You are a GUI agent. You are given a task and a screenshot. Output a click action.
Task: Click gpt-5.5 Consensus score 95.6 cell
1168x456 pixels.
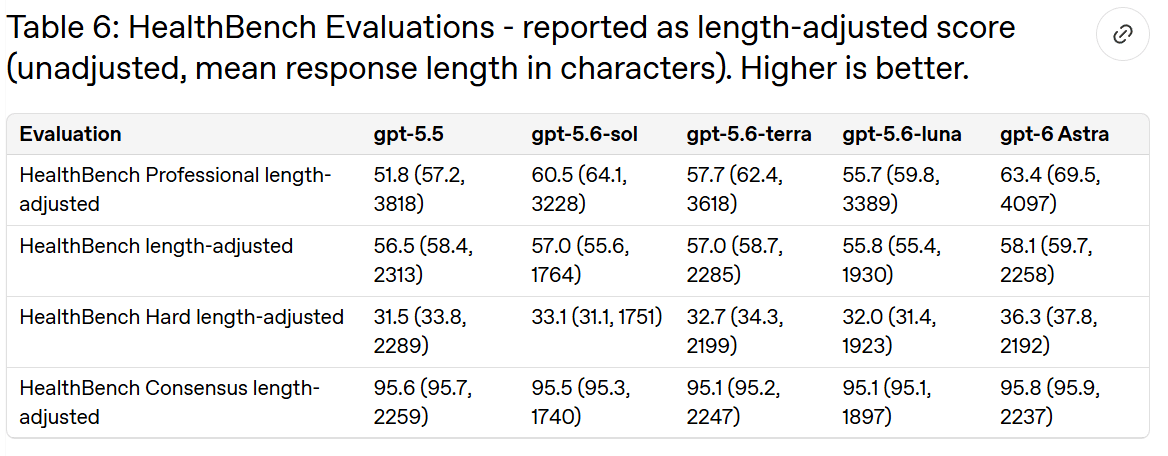(422, 402)
